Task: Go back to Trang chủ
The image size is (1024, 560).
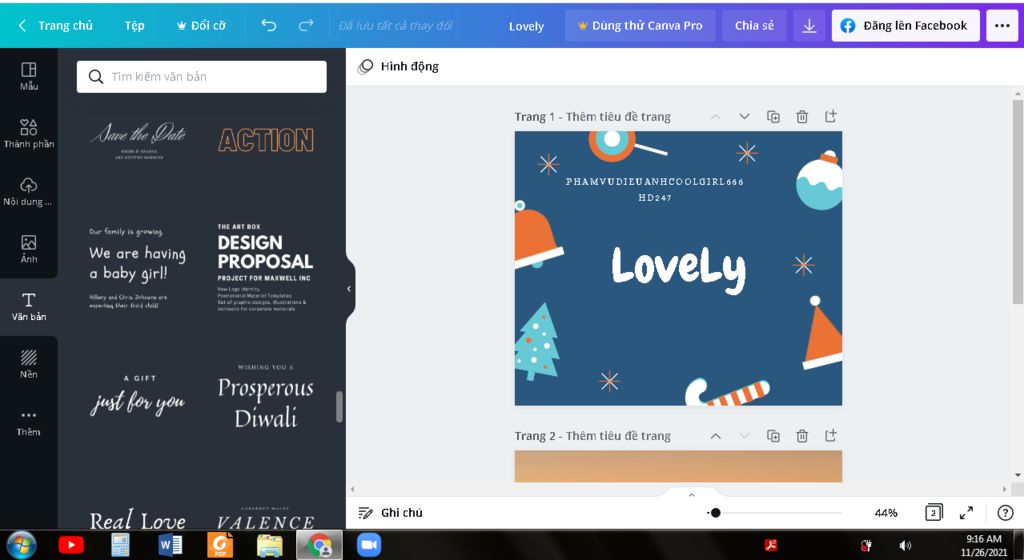Action: pyautogui.click(x=56, y=25)
